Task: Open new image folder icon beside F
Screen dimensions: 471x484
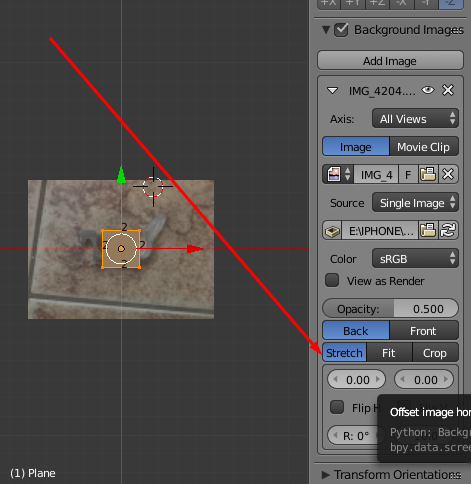Action: tap(428, 174)
